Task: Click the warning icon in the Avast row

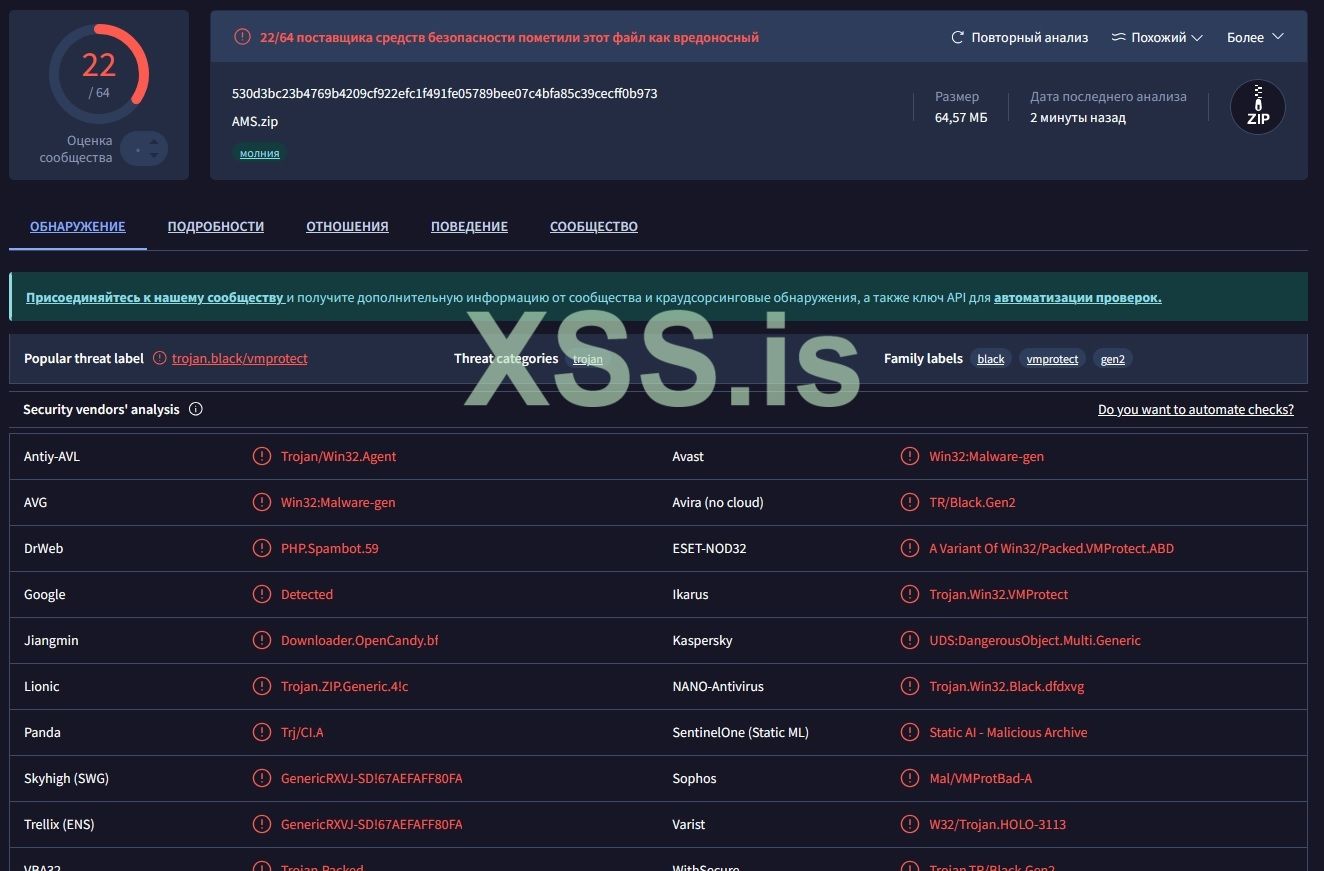Action: click(x=910, y=456)
